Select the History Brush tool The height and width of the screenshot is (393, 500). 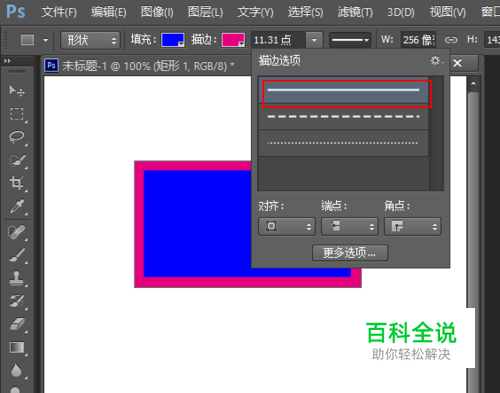tap(17, 301)
